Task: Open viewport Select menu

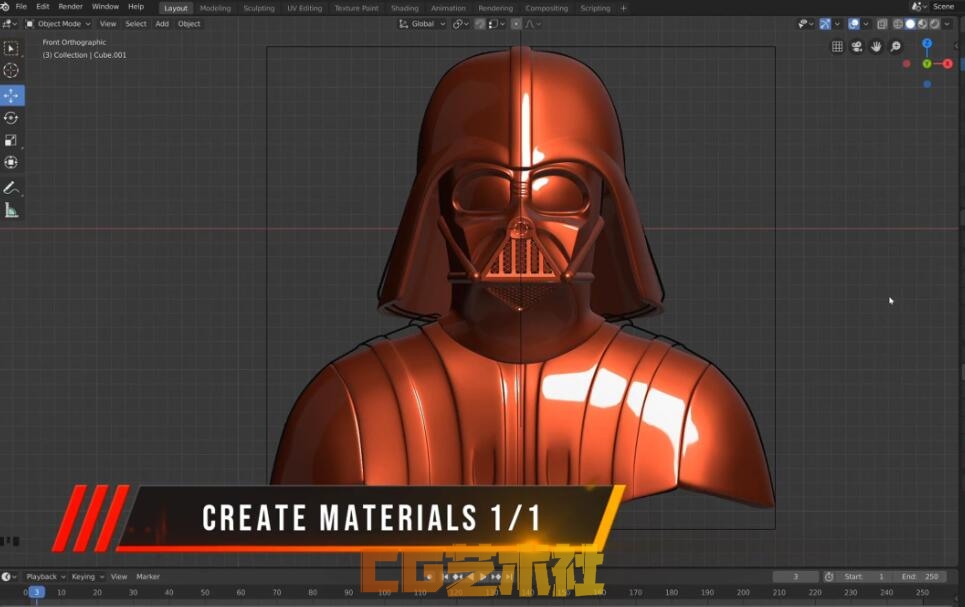Action: [135, 24]
